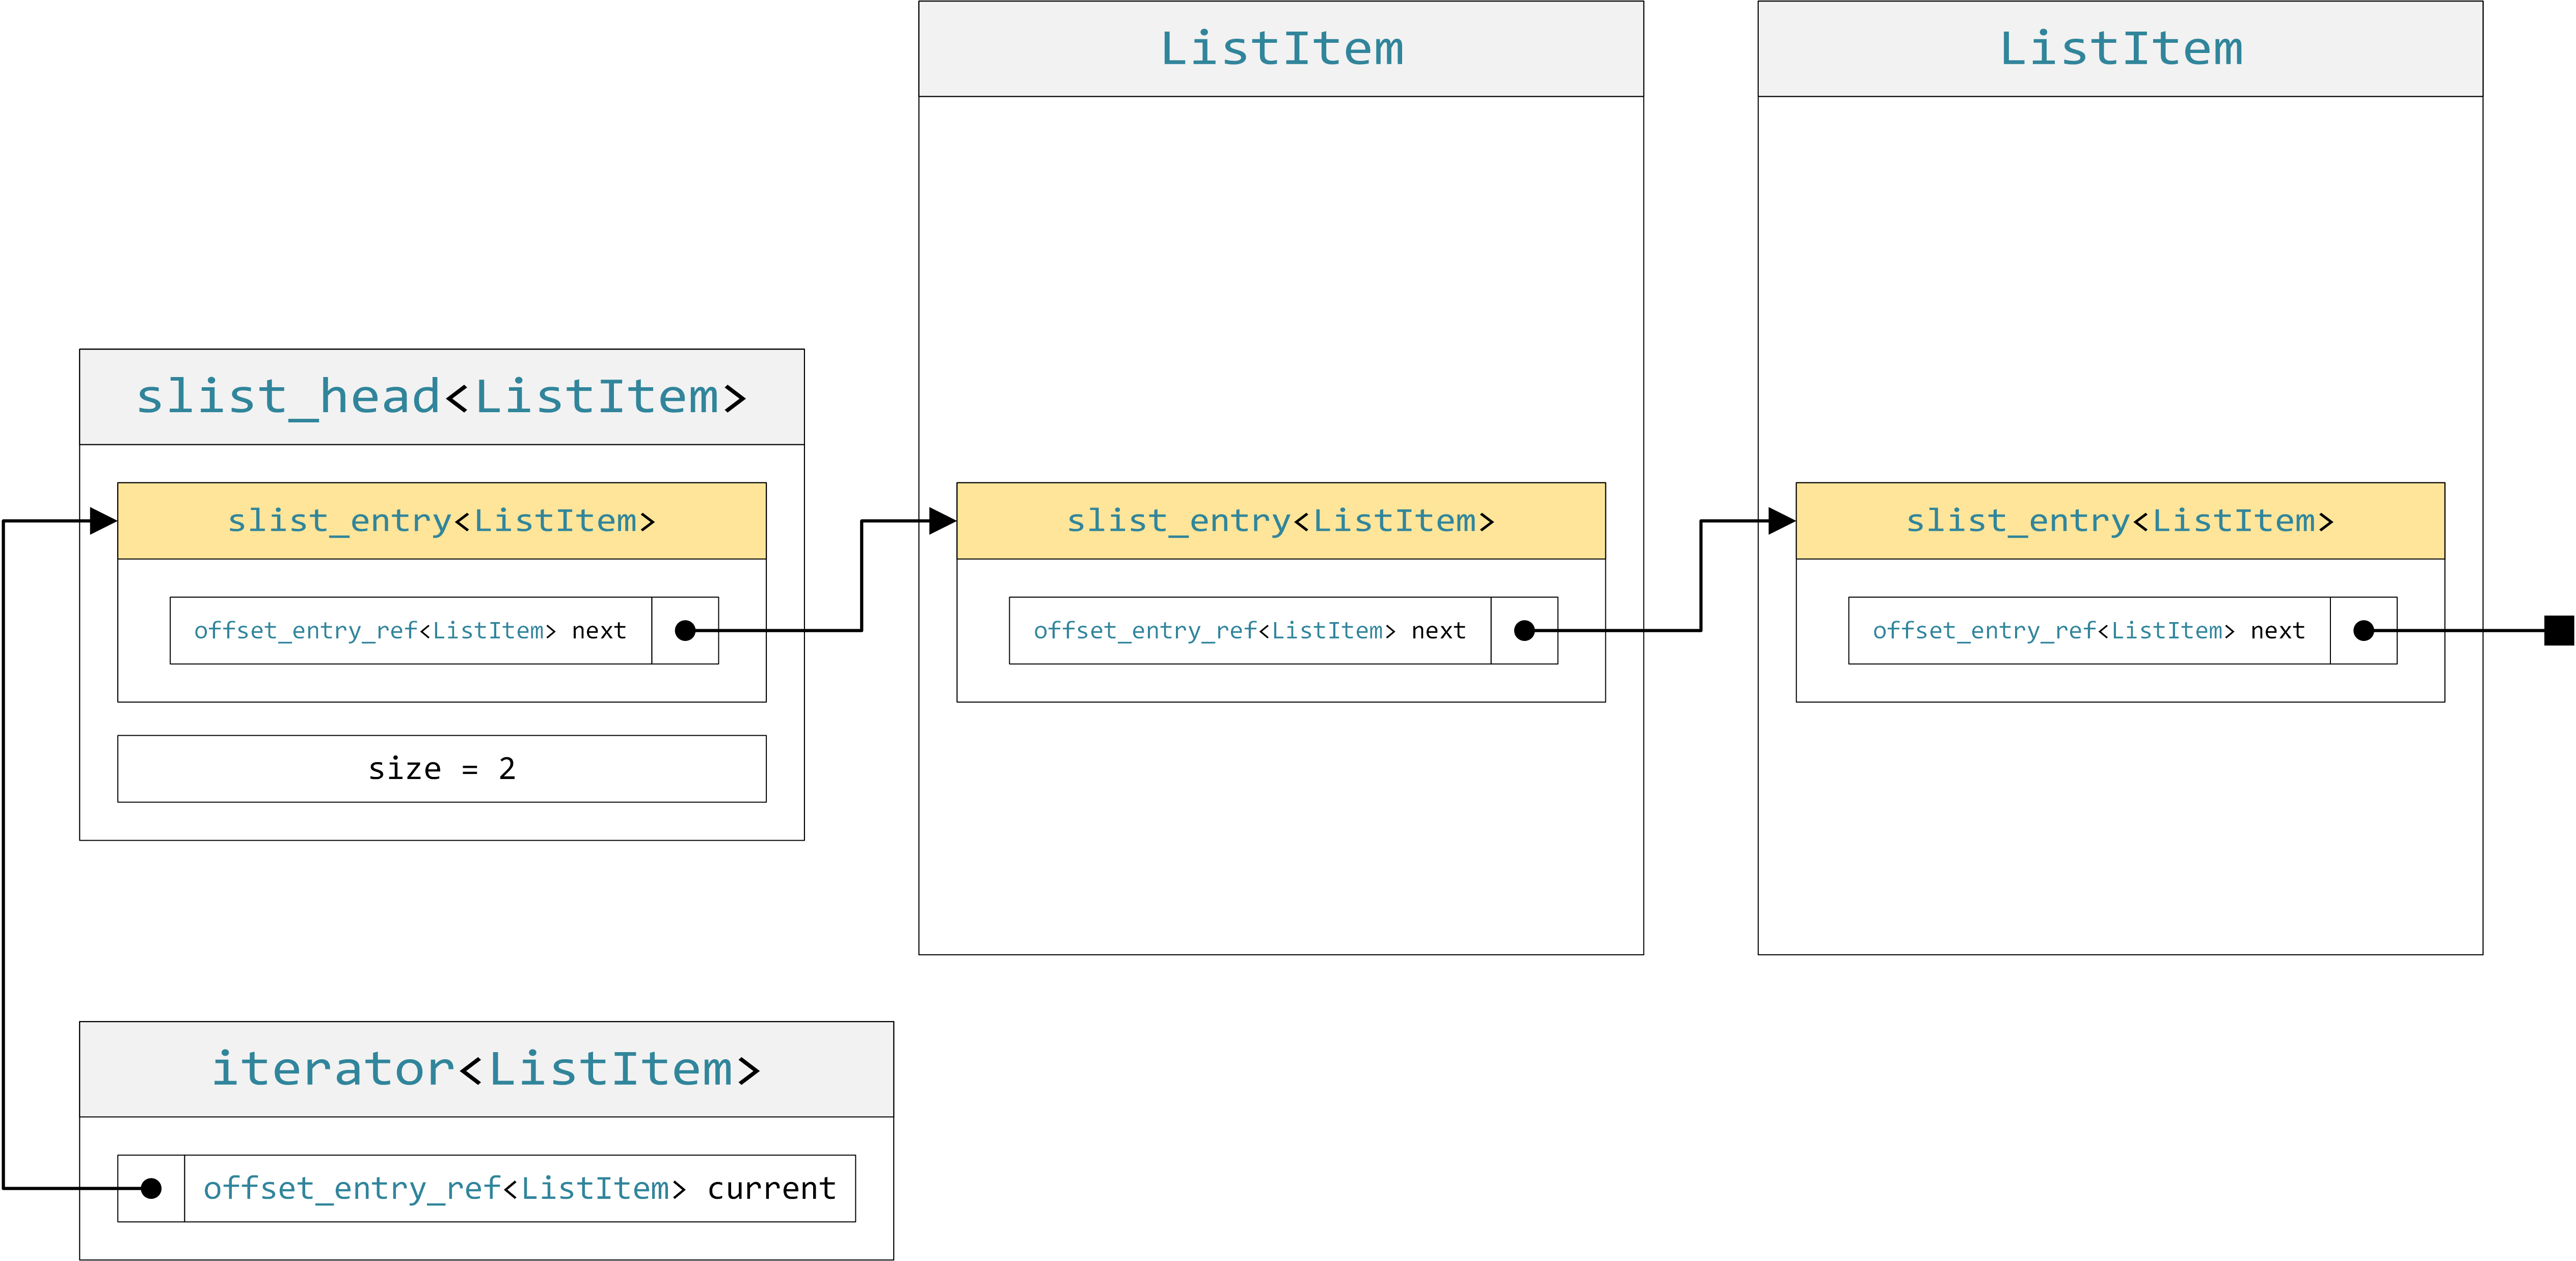Click the next field inside slist_head
2576x1261 pixels.
pyautogui.click(x=410, y=630)
